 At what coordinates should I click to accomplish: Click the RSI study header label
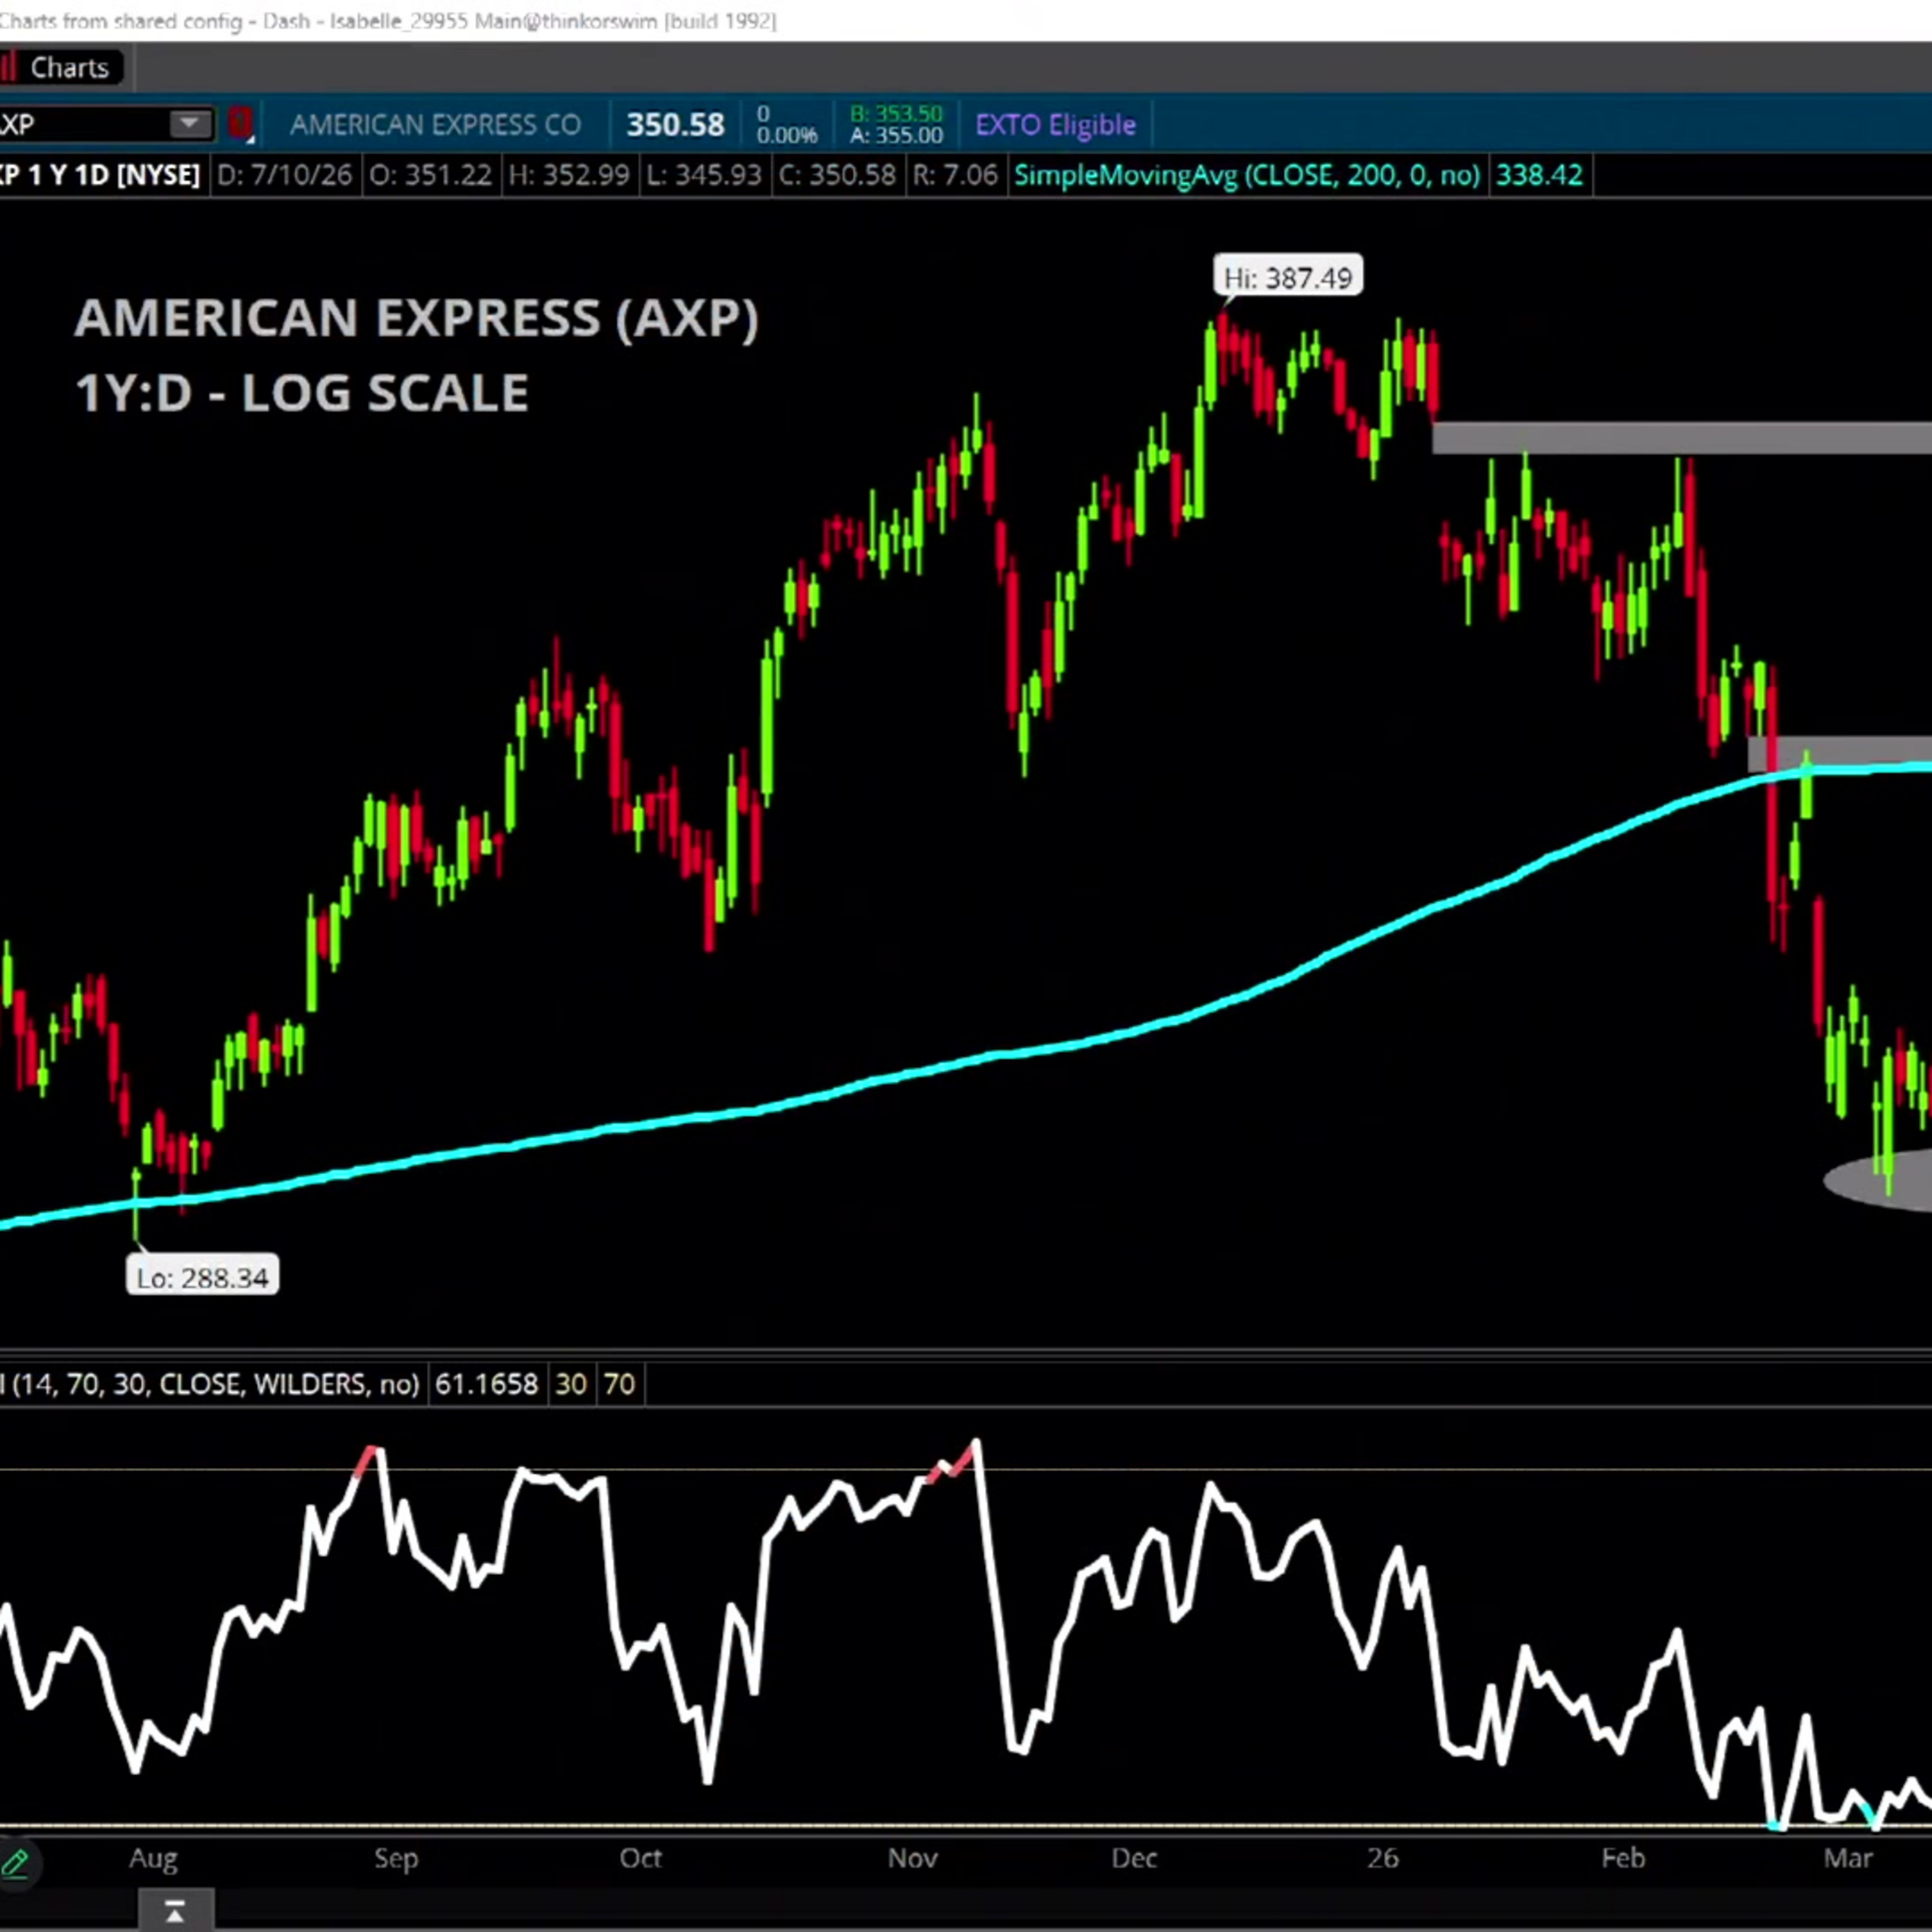coord(209,1384)
